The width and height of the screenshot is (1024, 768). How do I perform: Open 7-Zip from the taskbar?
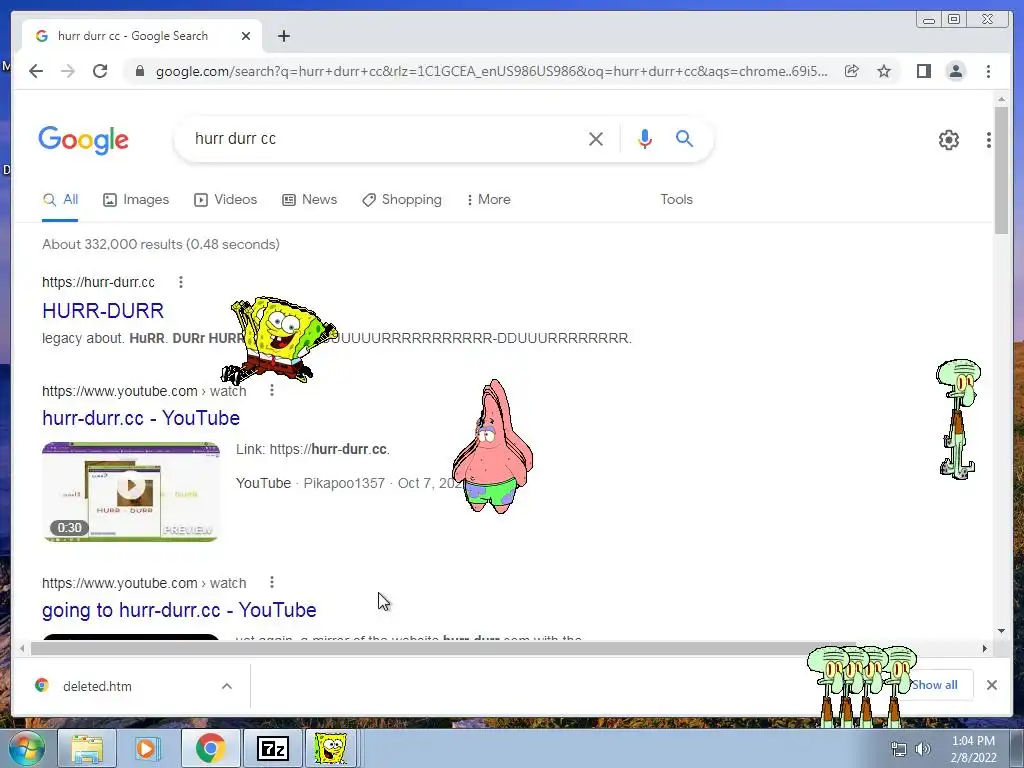click(x=272, y=748)
